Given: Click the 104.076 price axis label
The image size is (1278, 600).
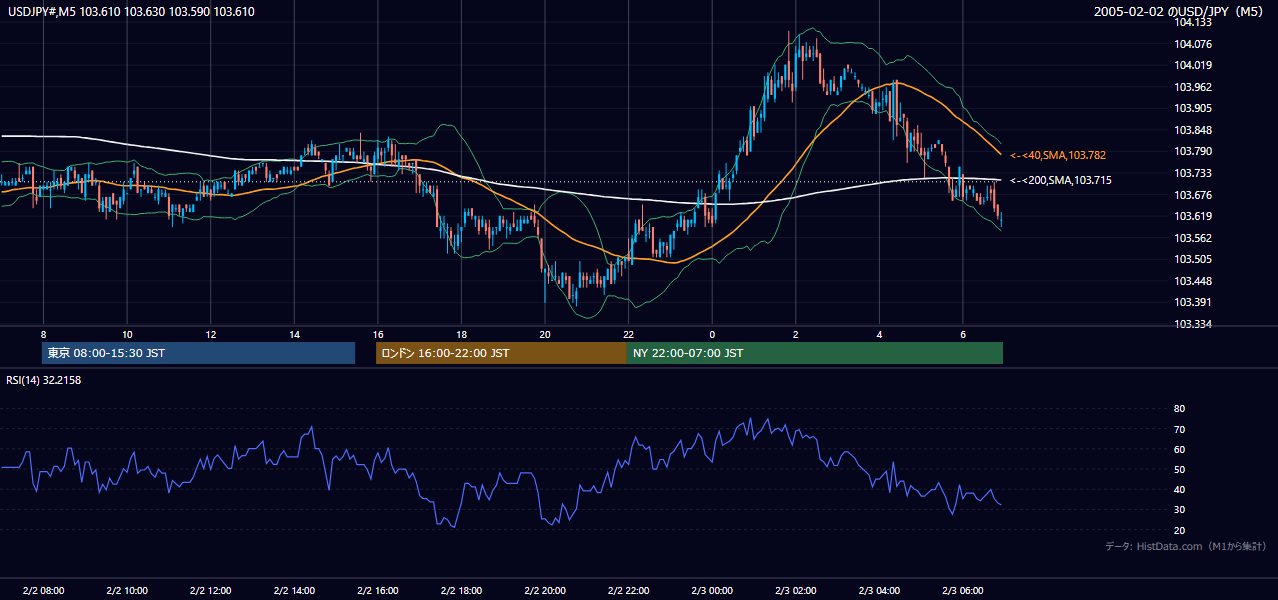Looking at the screenshot, I should [x=1193, y=44].
